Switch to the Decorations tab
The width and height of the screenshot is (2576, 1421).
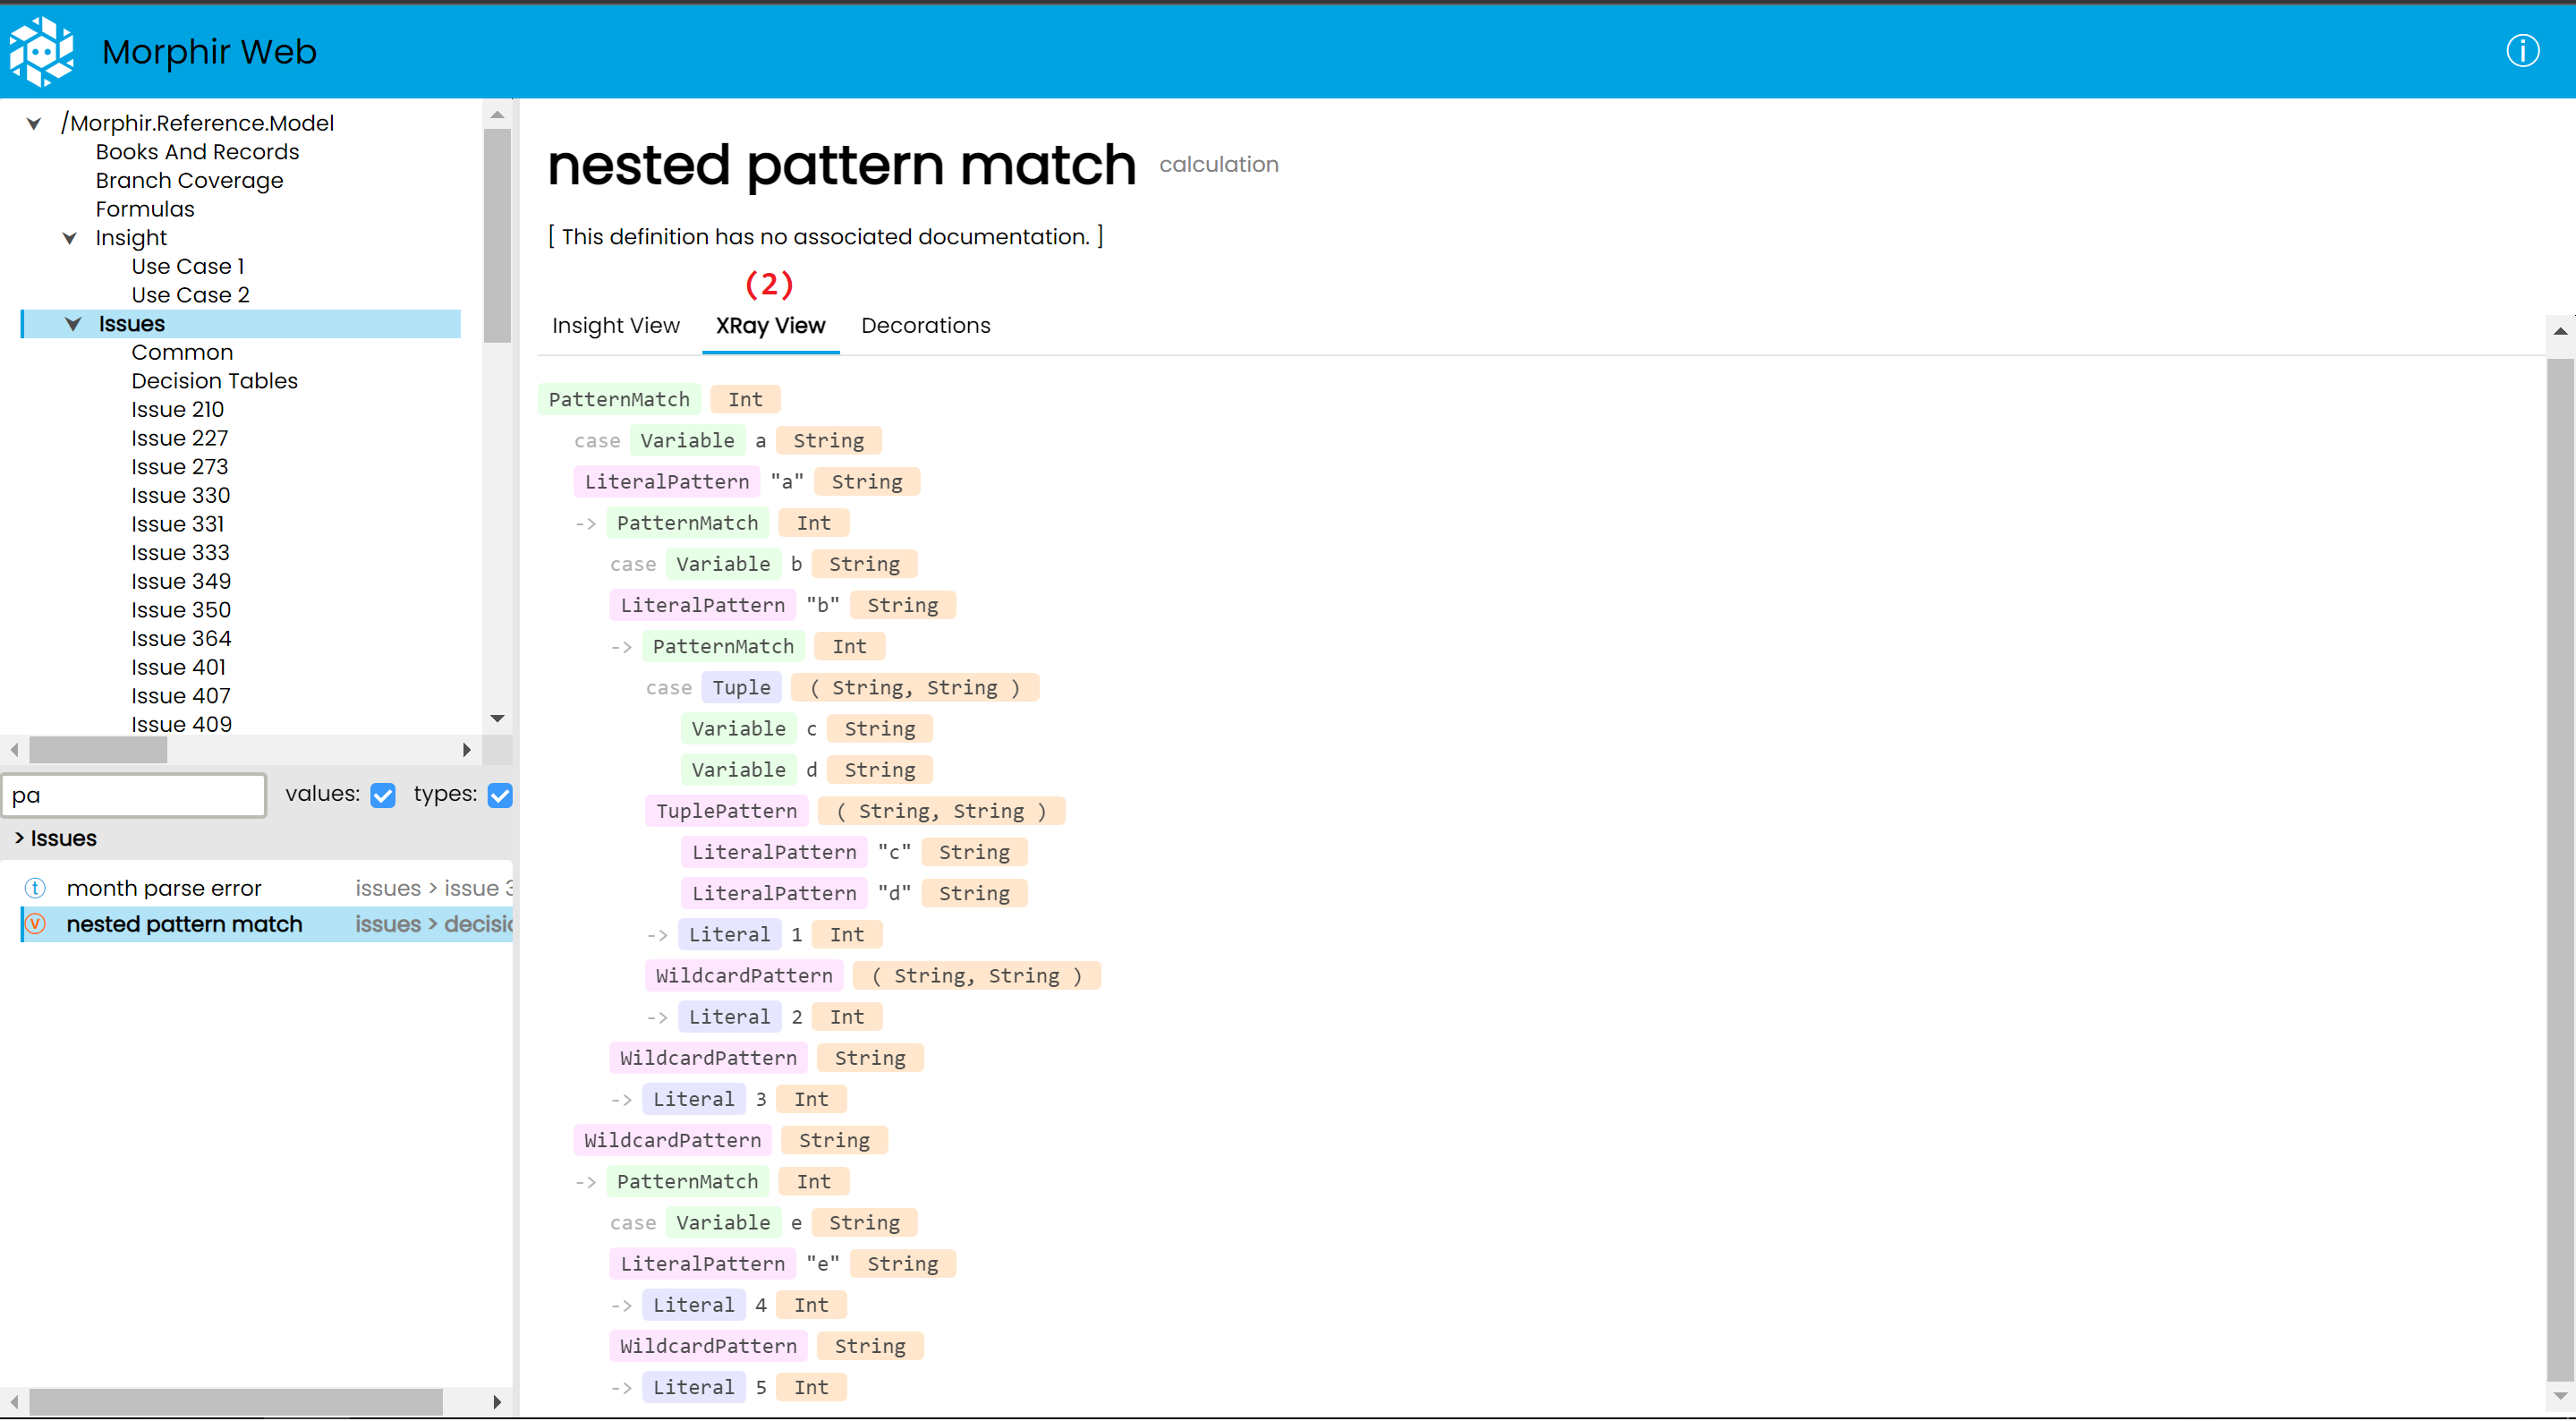pyautogui.click(x=925, y=326)
